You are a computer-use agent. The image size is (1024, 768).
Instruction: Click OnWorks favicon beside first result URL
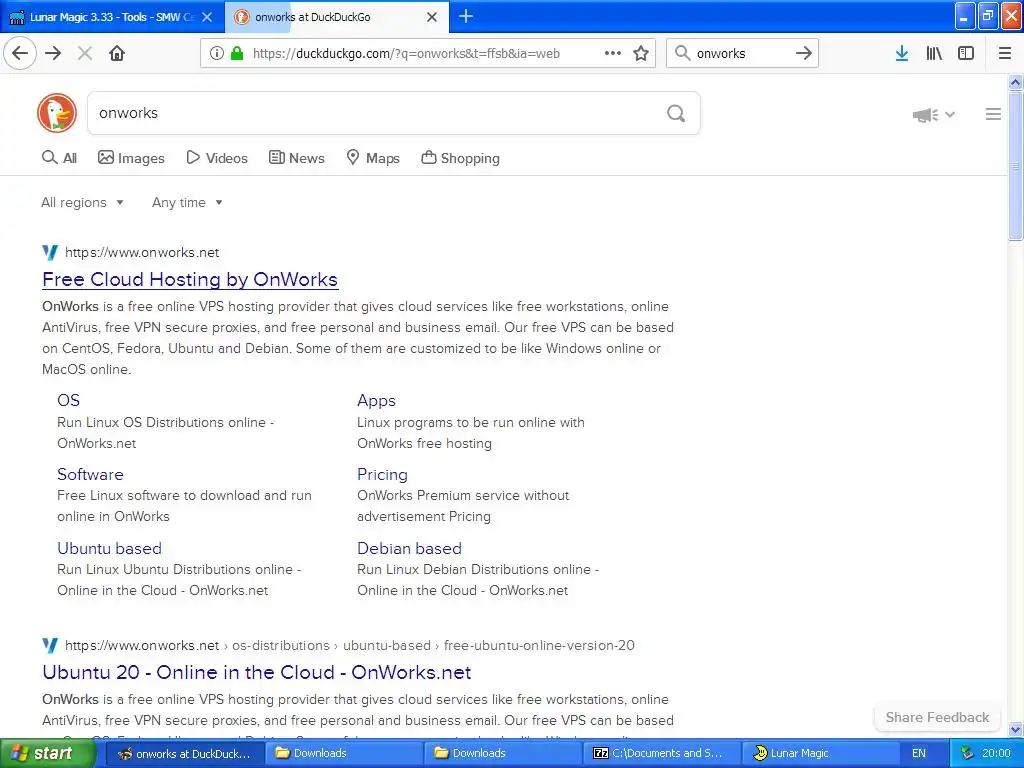[x=50, y=252]
